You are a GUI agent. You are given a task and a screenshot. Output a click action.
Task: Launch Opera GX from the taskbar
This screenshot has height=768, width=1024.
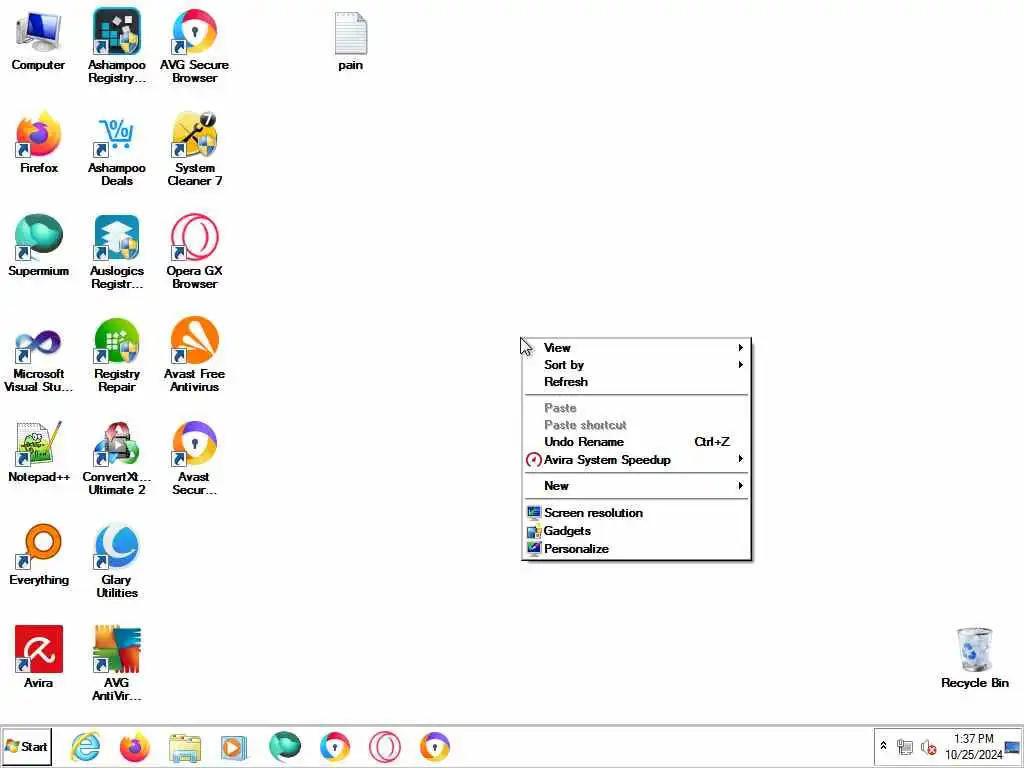click(x=385, y=747)
